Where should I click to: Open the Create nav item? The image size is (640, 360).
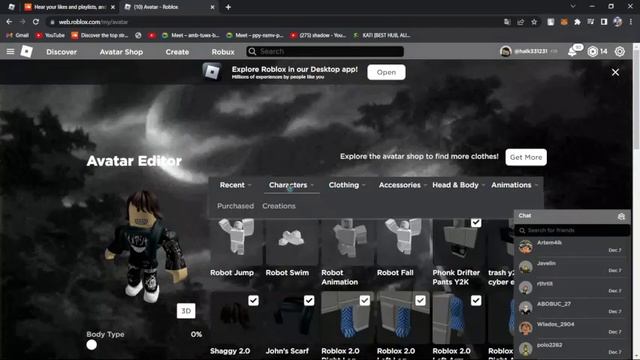177,52
